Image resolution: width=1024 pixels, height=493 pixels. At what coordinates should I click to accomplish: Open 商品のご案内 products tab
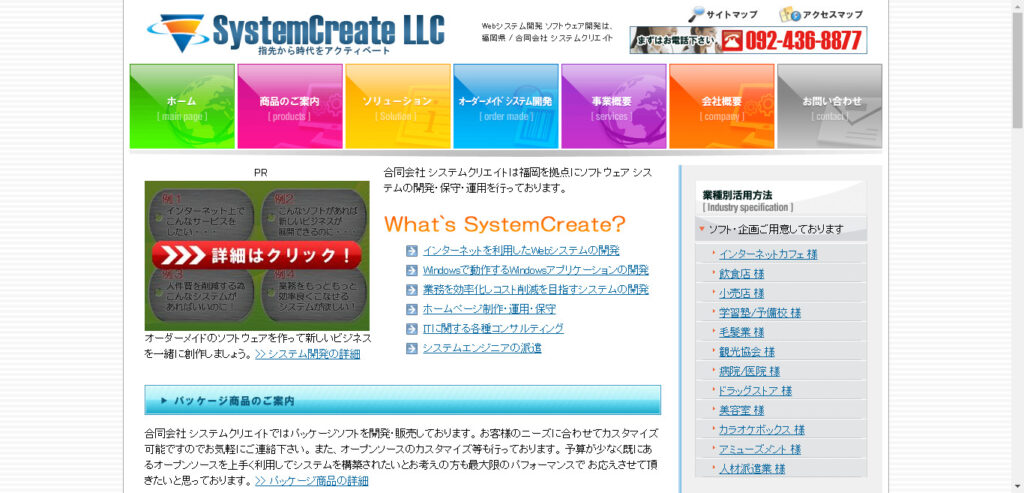tap(289, 106)
